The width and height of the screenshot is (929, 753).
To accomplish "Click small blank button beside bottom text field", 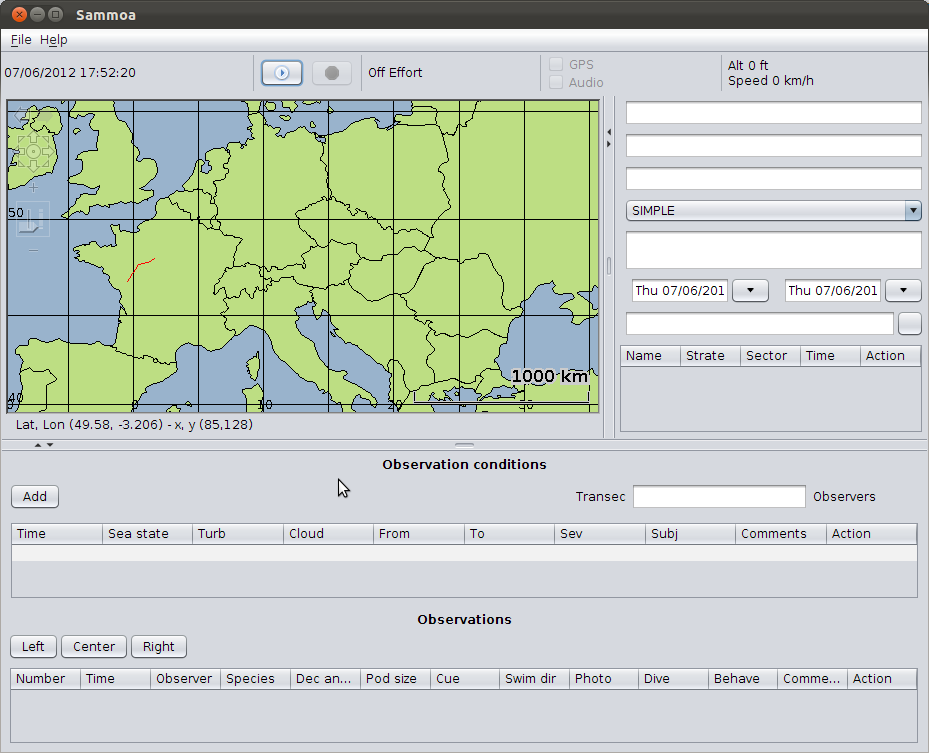I will pos(909,323).
